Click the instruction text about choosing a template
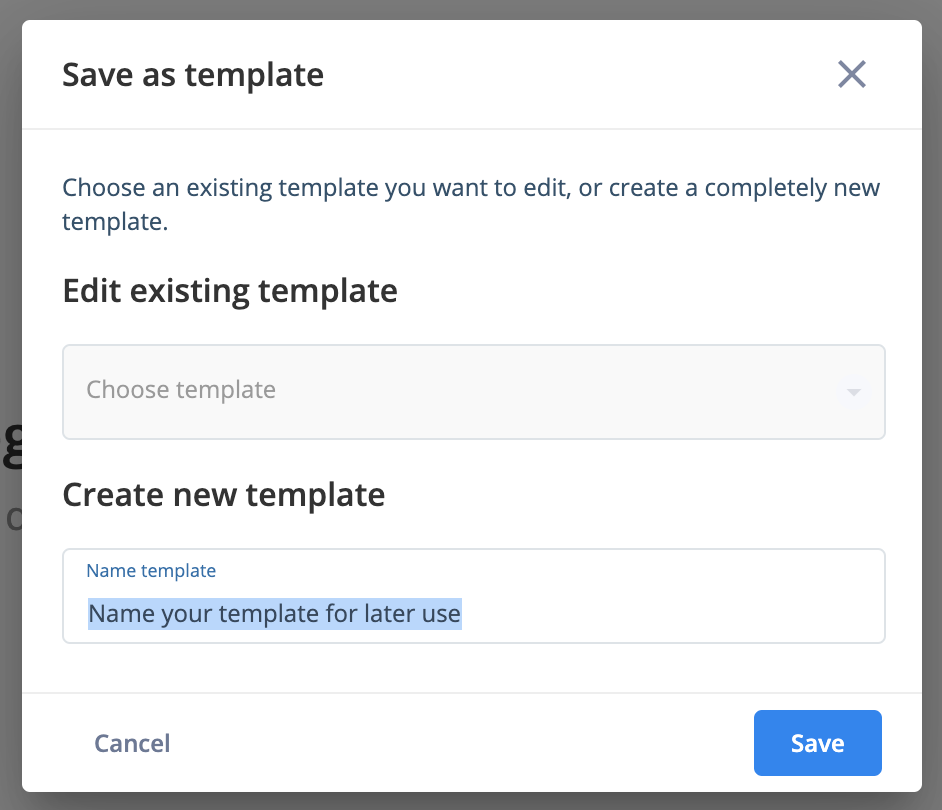942x810 pixels. tap(471, 204)
